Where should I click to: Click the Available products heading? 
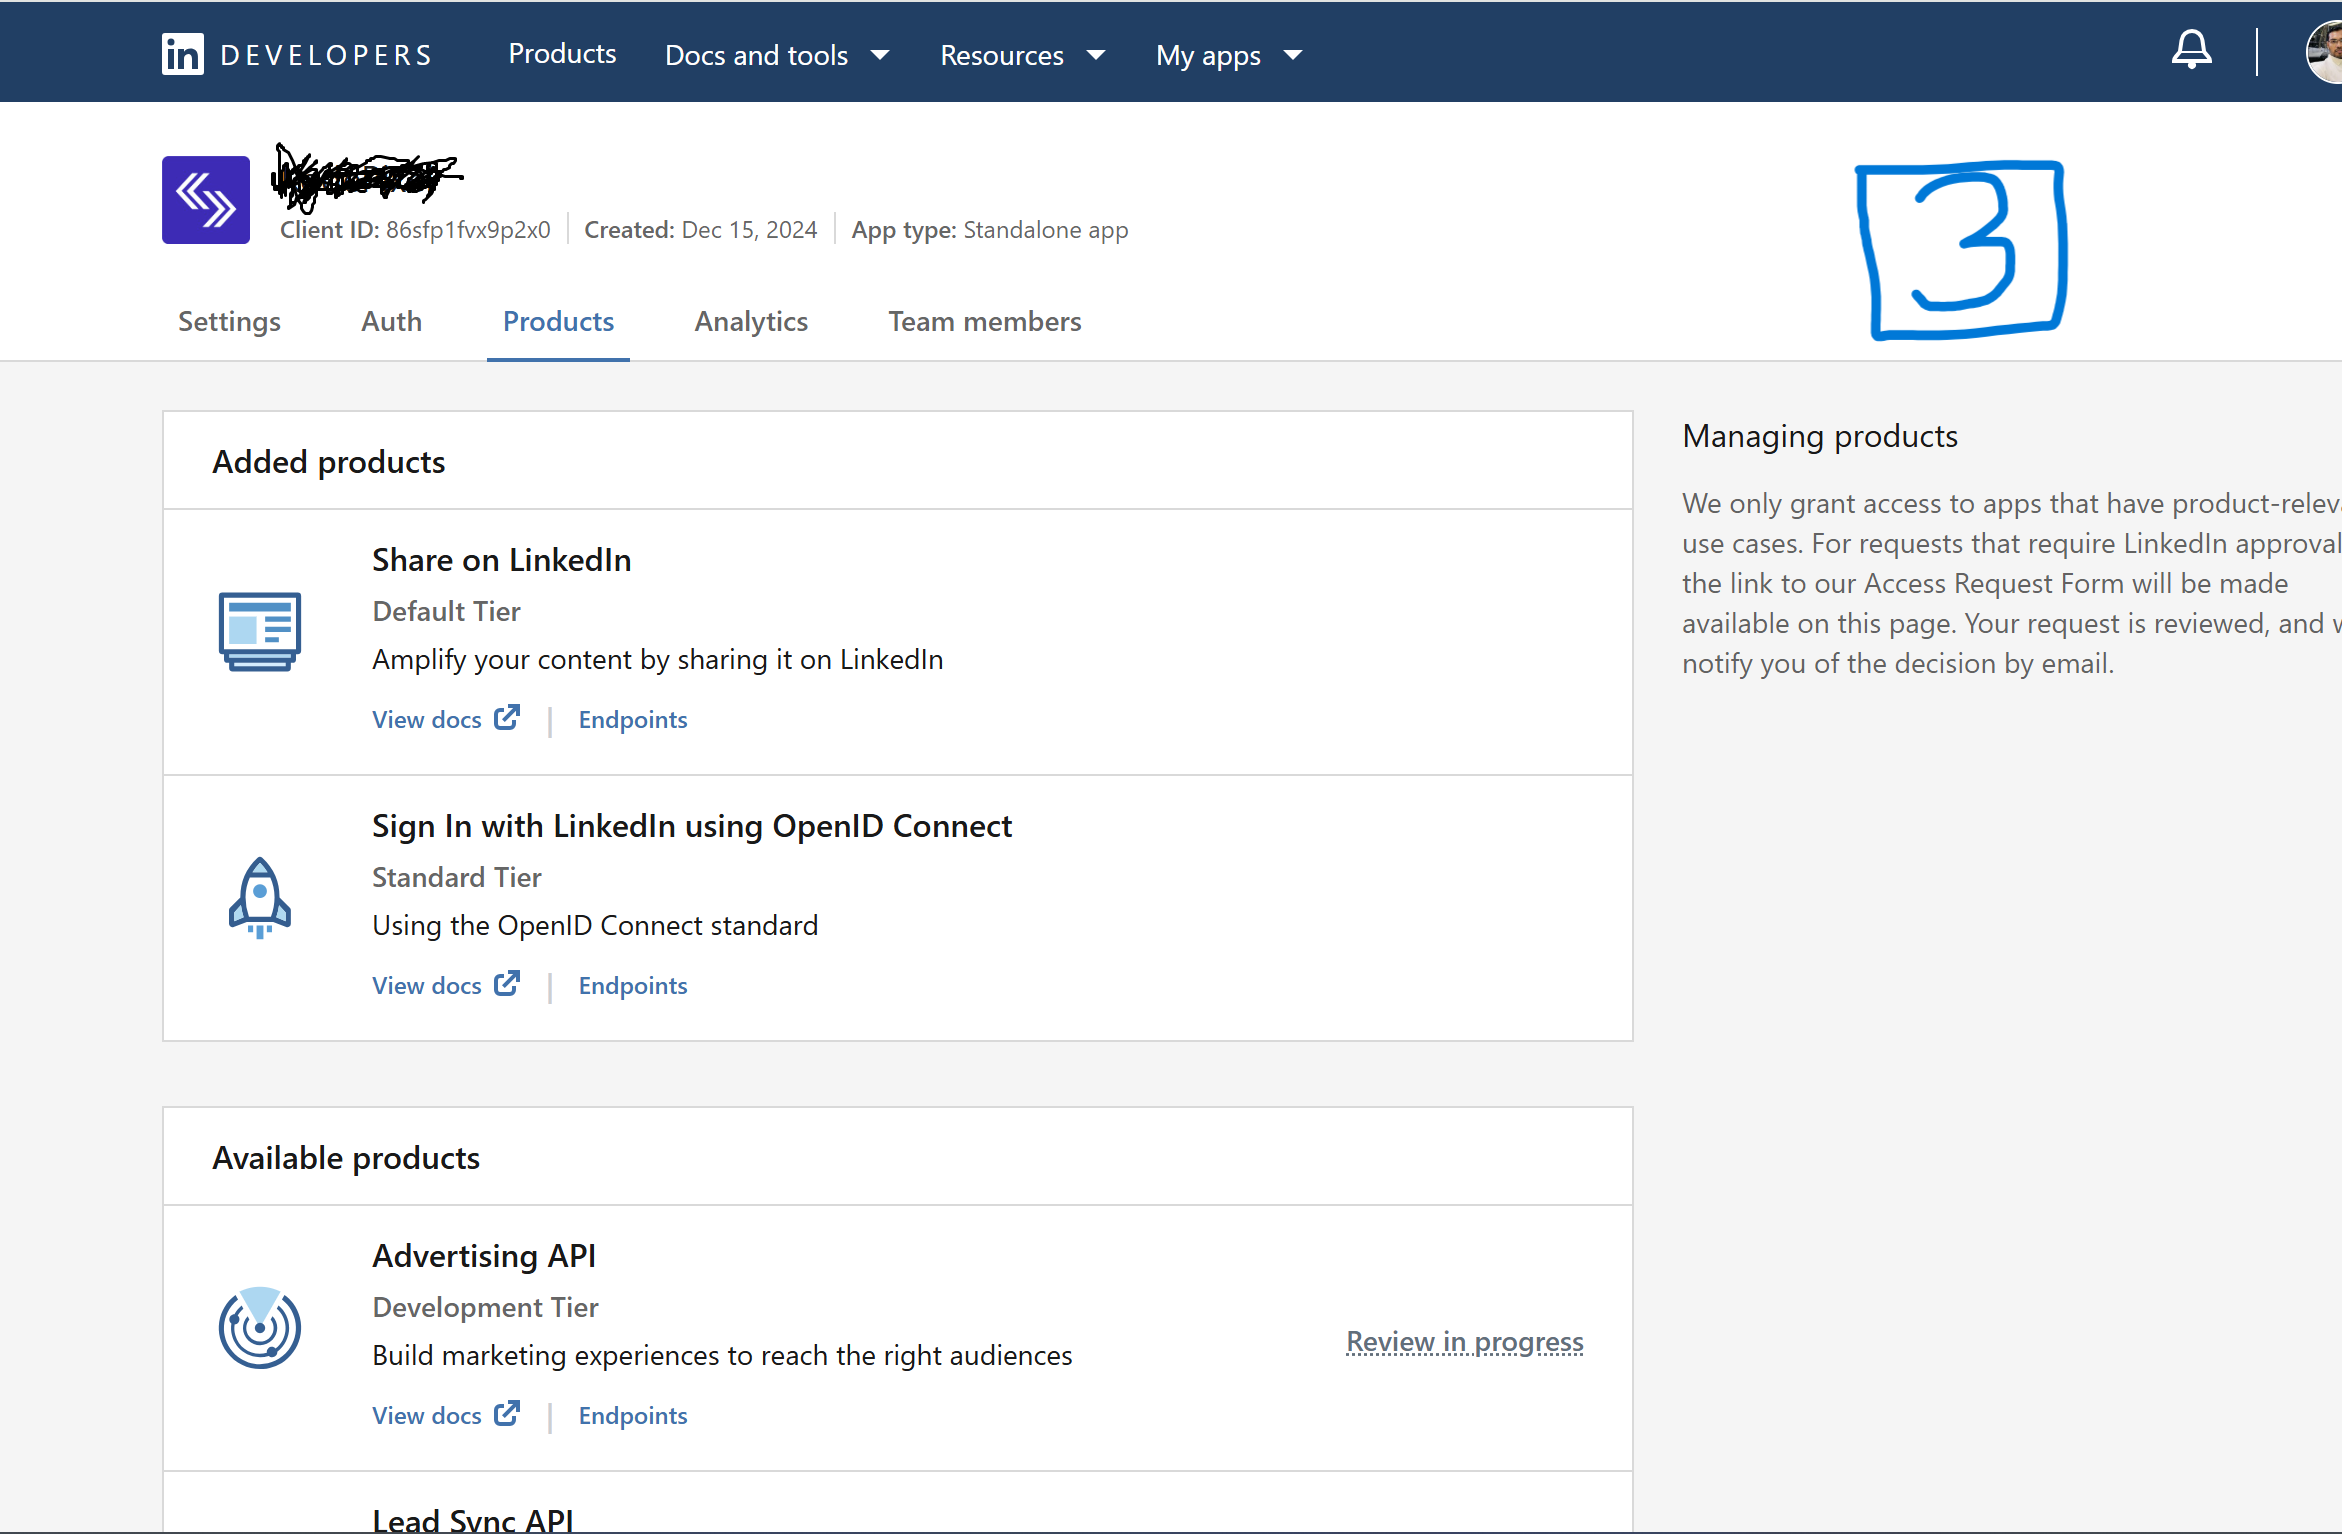click(x=346, y=1158)
